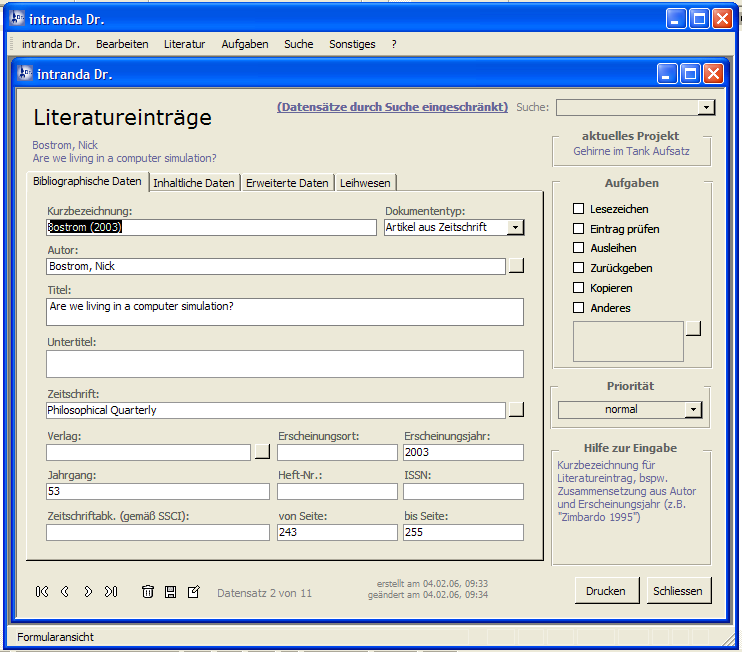
Task: Open the Verlag lookup button
Action: pos(262,451)
